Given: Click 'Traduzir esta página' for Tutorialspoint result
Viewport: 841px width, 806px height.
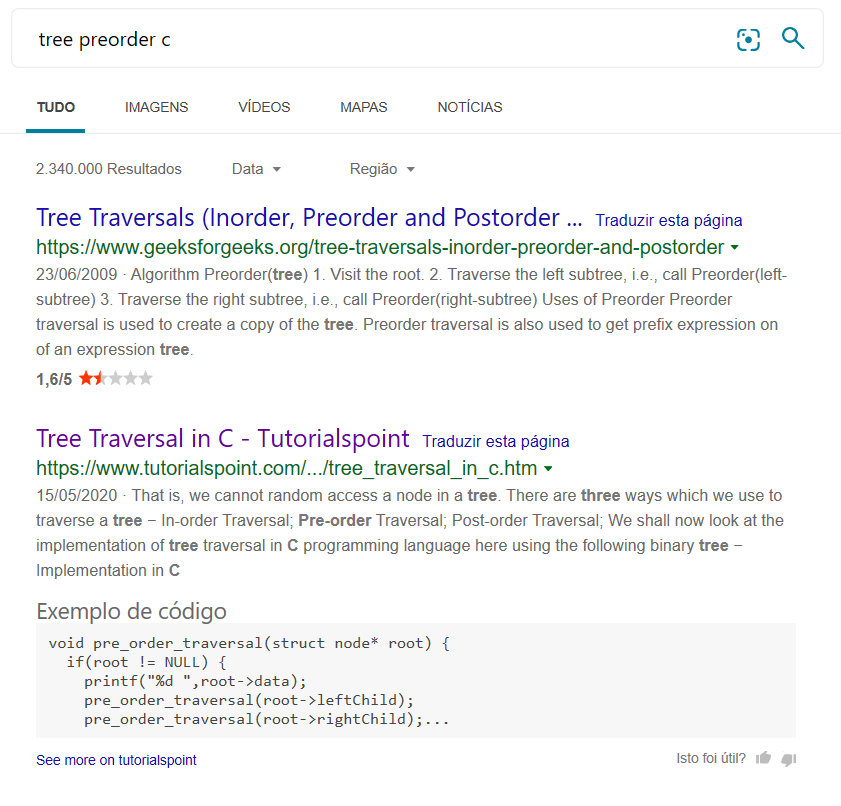Looking at the screenshot, I should tap(496, 441).
